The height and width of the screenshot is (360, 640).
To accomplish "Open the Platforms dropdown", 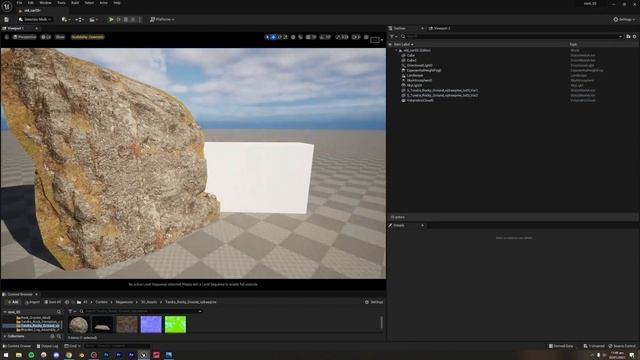I will tap(162, 19).
